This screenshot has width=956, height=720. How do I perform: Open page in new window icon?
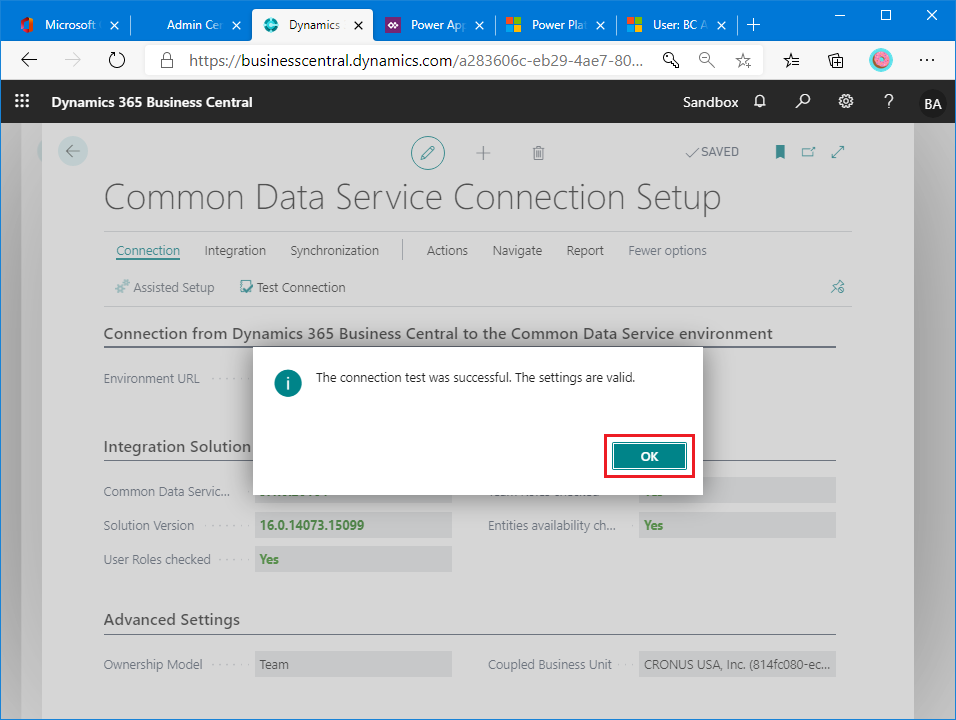pos(808,152)
